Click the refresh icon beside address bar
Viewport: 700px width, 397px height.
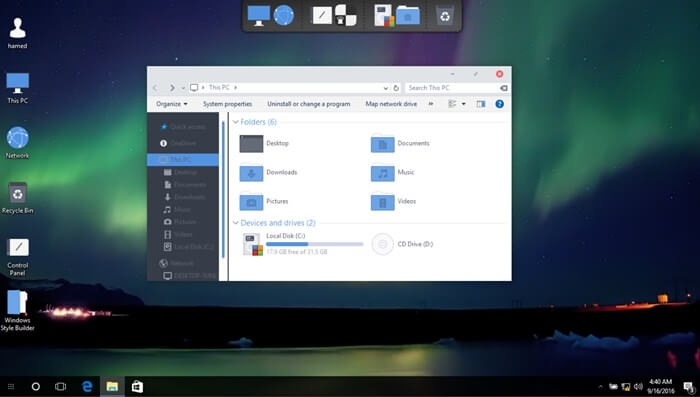point(396,88)
